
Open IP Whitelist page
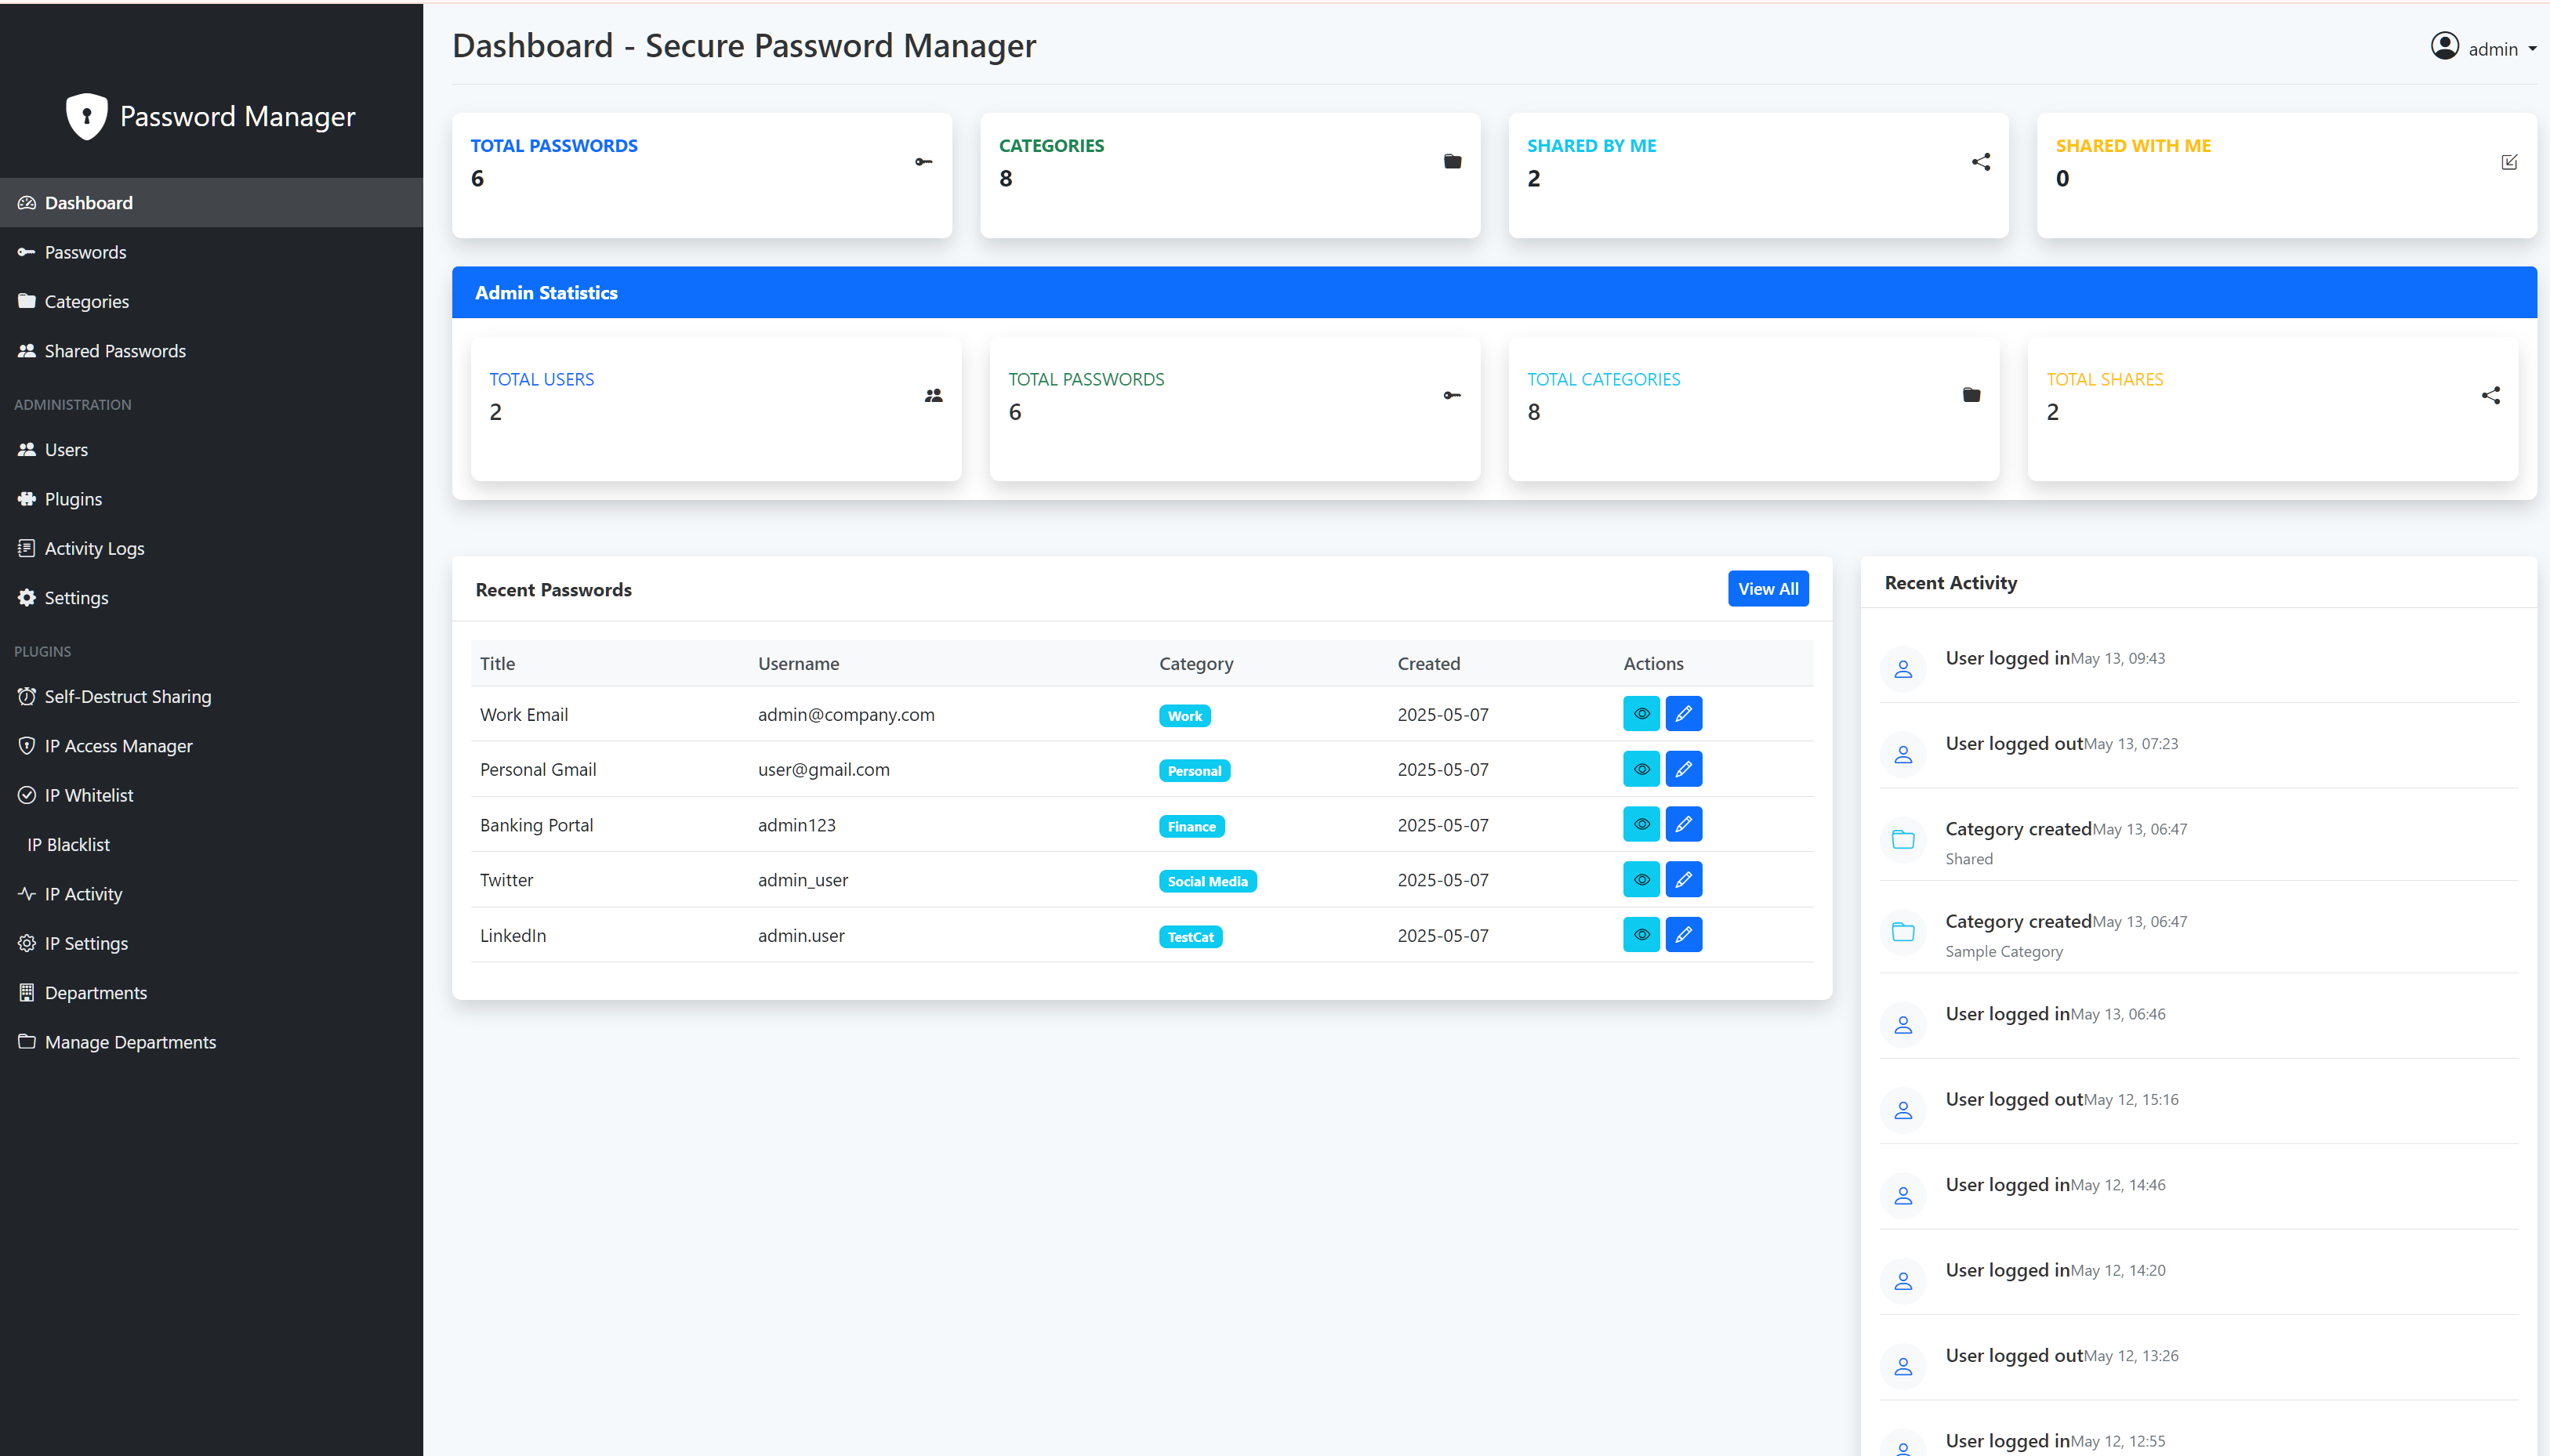point(211,795)
